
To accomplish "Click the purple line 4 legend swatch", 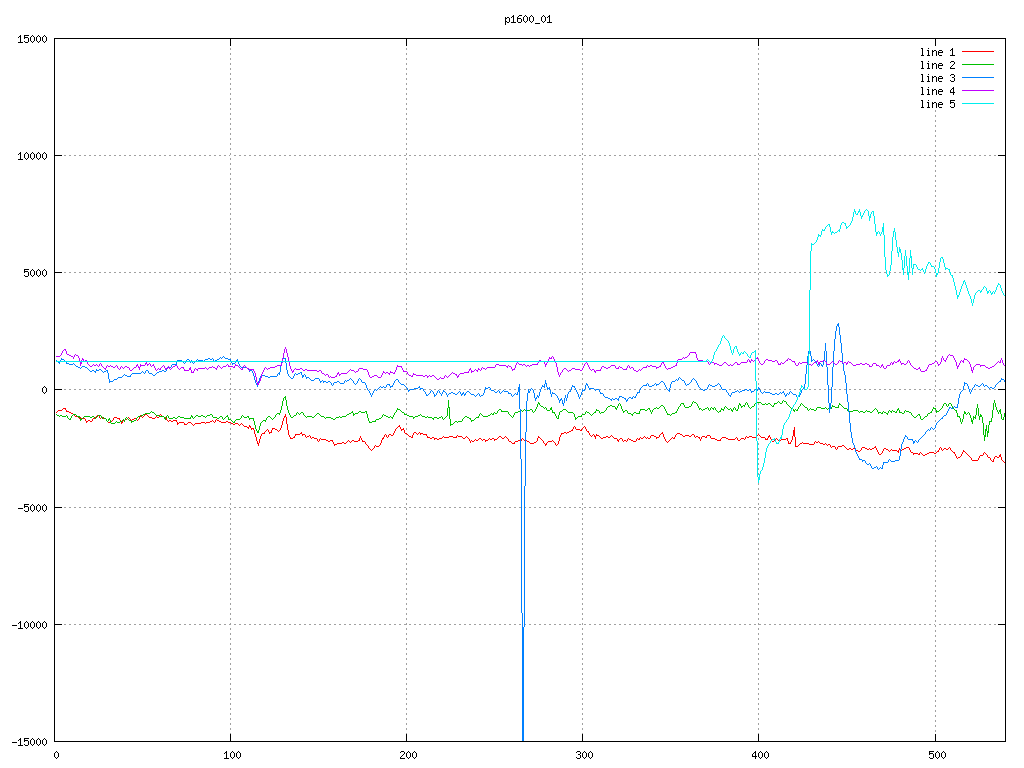I will 979,91.
